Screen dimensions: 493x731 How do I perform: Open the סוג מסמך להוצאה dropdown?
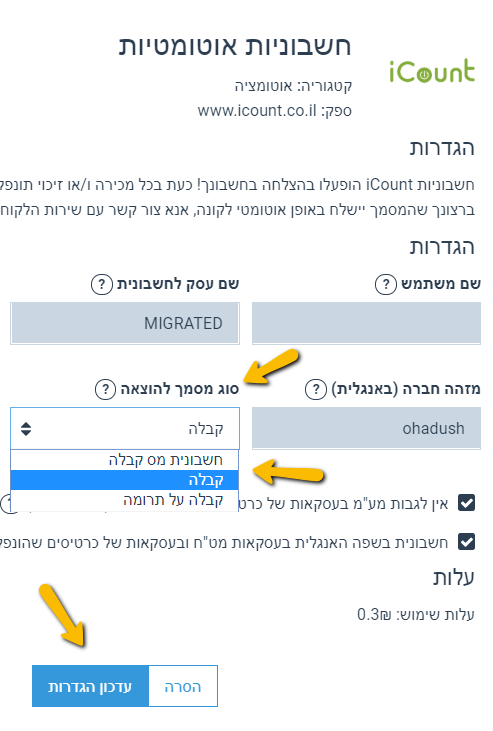pos(125,428)
